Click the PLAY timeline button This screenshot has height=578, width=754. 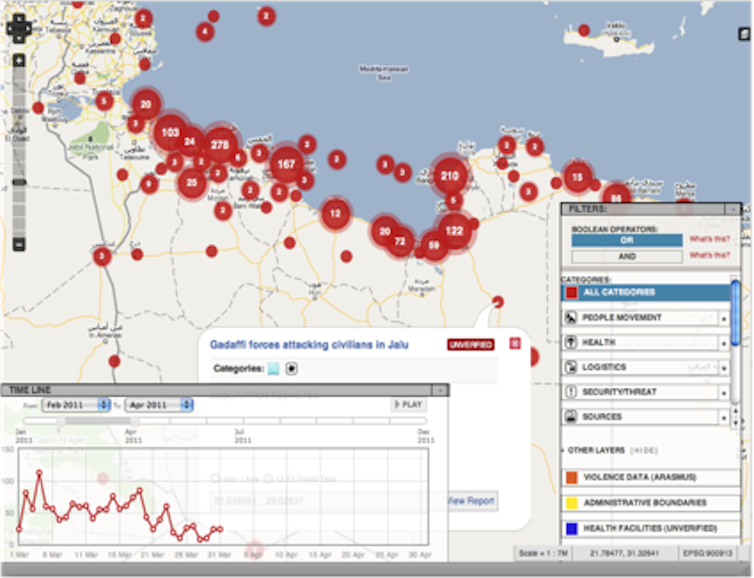[x=408, y=404]
